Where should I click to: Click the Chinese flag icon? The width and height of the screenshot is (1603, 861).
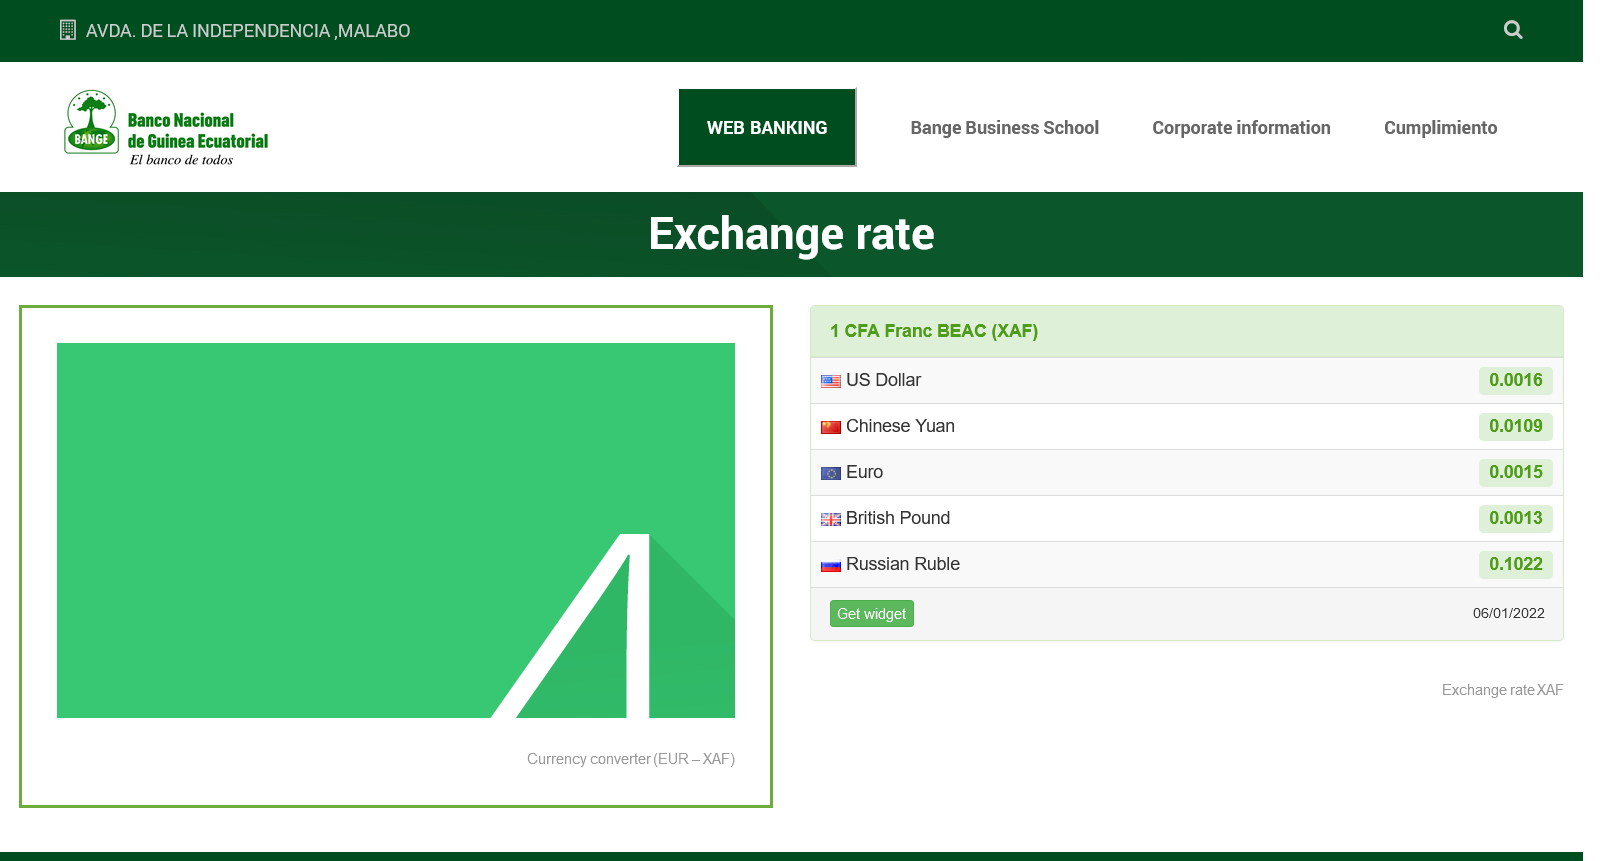[x=830, y=427]
